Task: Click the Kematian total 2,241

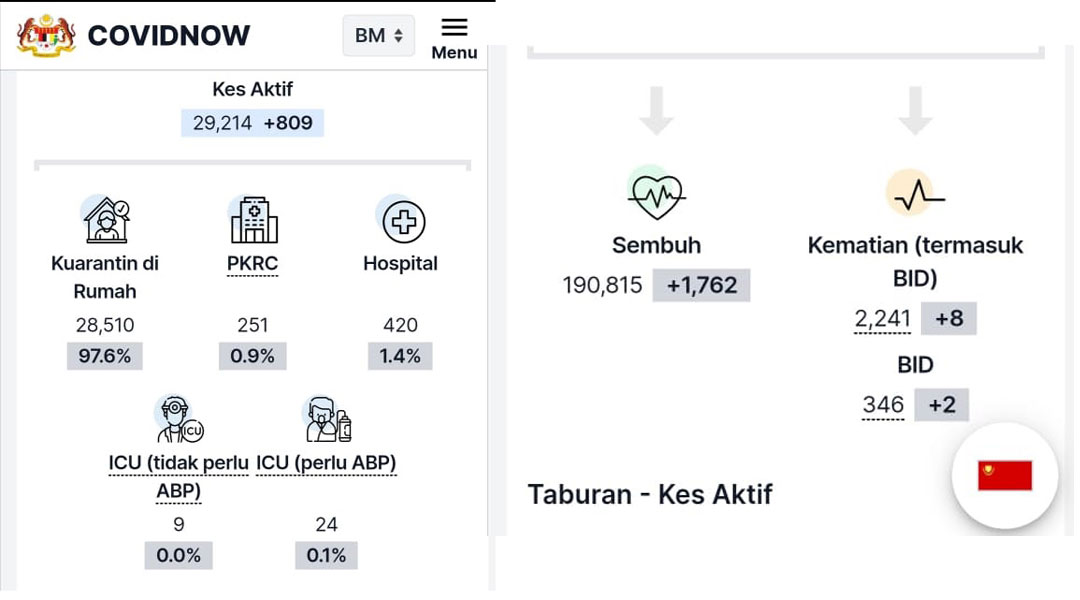Action: [x=882, y=318]
